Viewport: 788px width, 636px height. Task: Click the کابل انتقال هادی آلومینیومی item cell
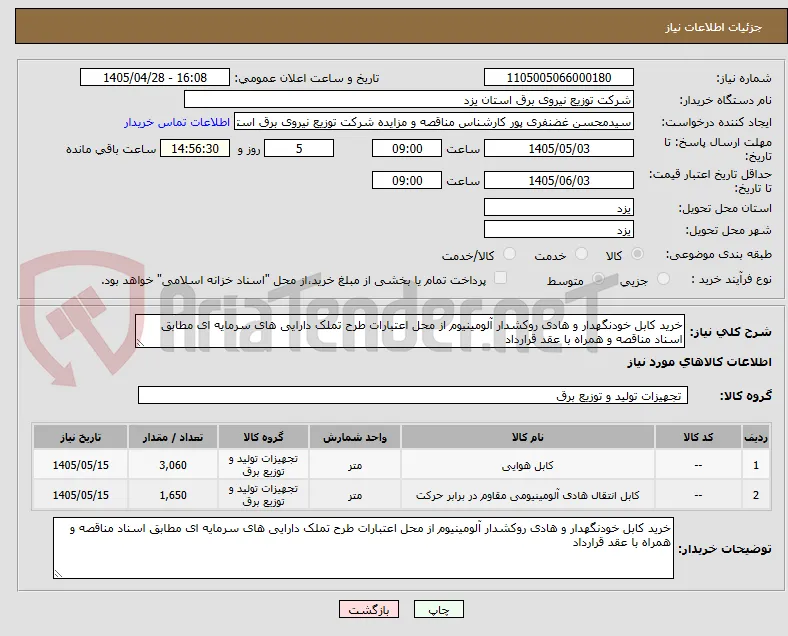(x=528, y=495)
